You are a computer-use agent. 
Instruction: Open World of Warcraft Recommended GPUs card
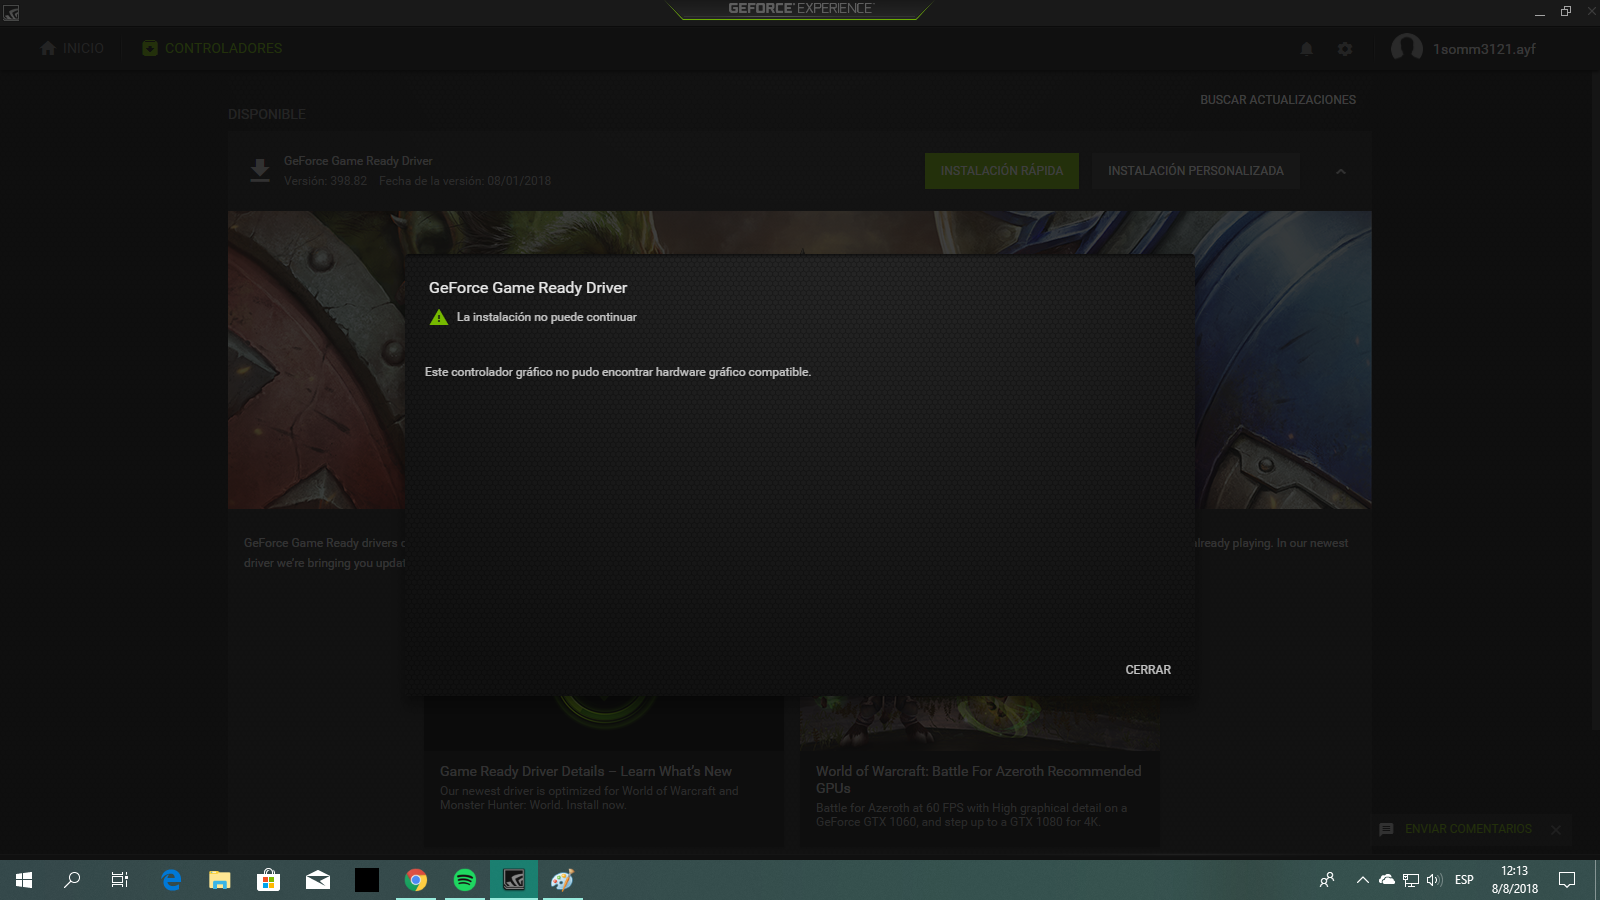tap(980, 772)
